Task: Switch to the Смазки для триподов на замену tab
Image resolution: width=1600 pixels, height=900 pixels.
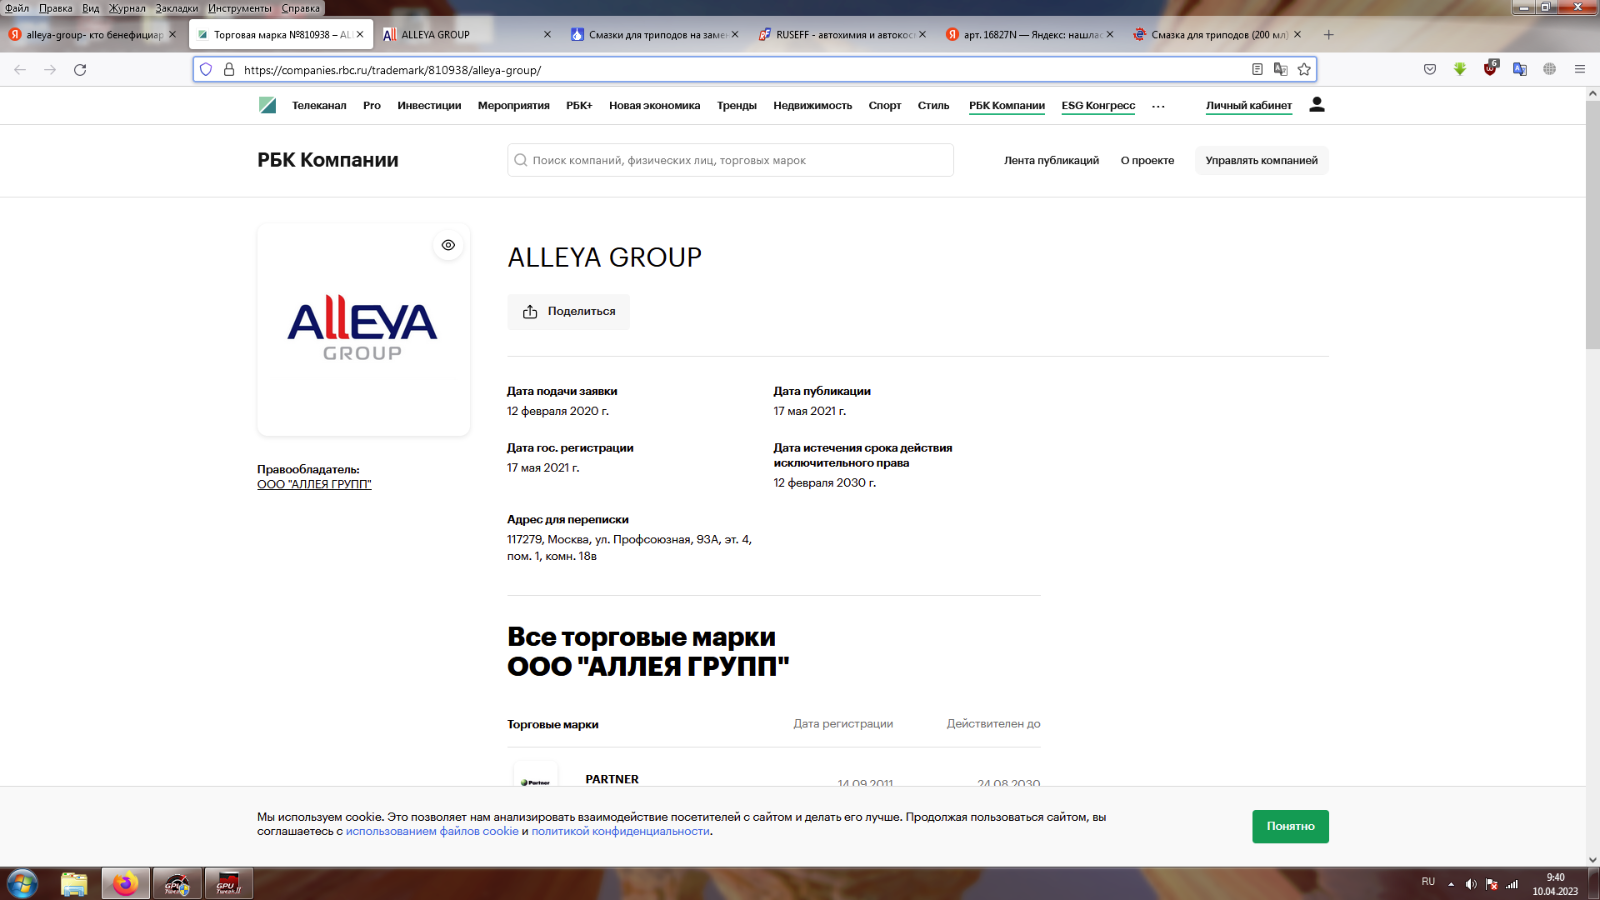Action: [655, 34]
